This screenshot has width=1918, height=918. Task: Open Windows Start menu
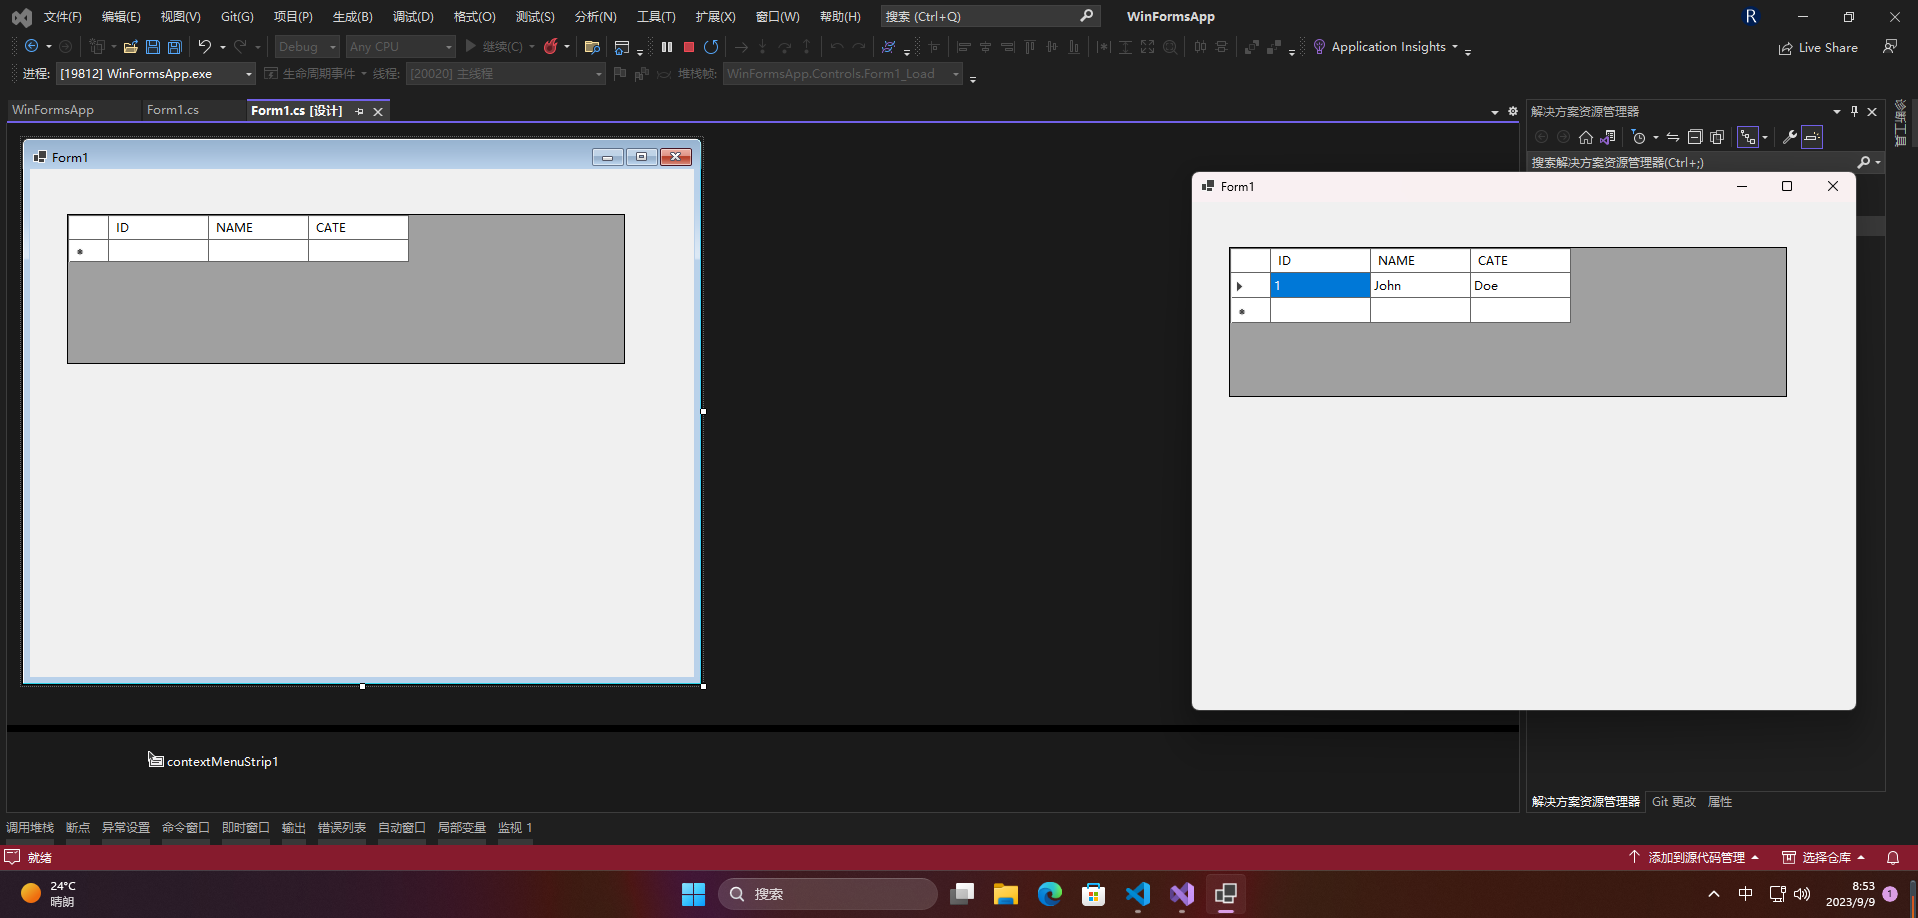(693, 894)
